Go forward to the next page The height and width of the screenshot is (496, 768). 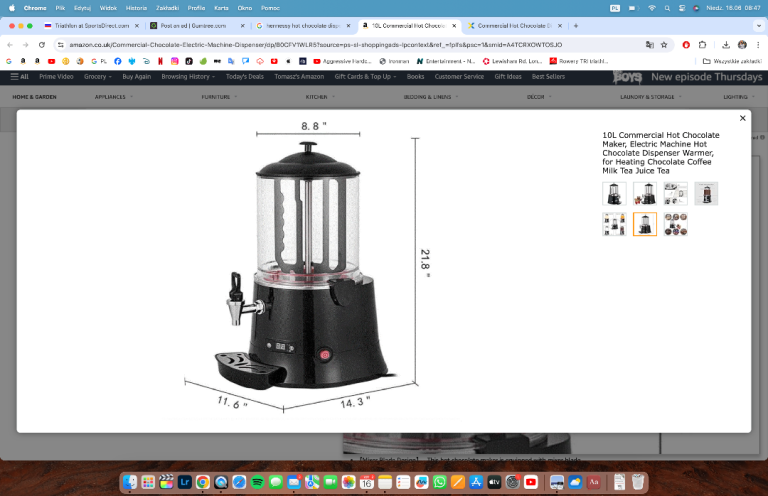(25, 45)
